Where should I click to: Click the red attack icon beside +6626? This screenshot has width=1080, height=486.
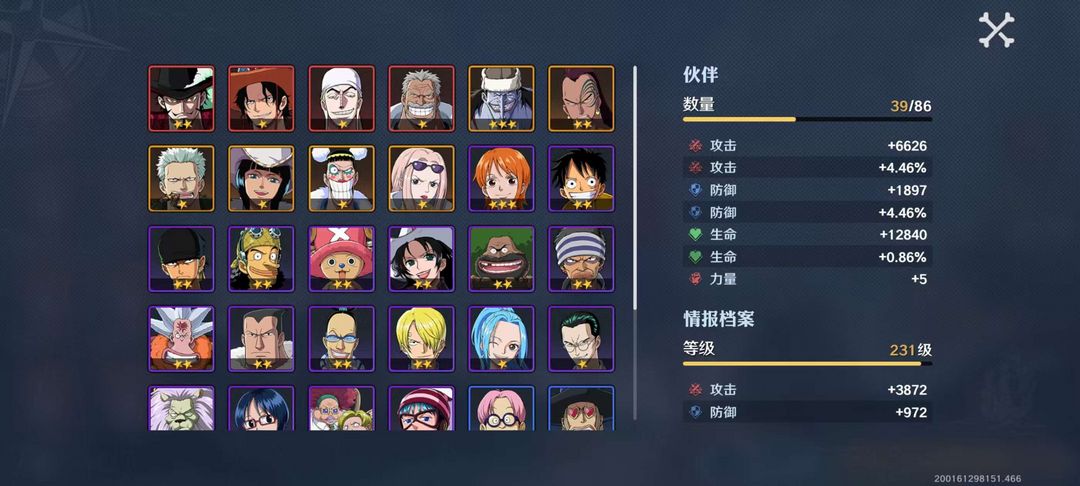click(695, 146)
